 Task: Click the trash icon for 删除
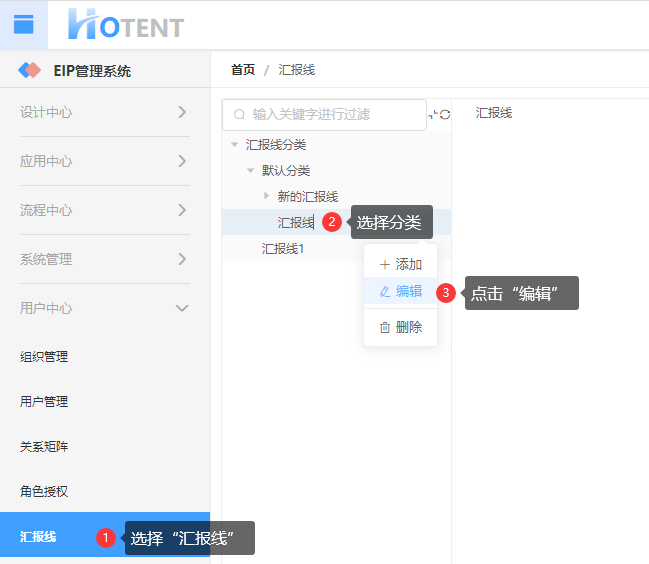(x=385, y=327)
